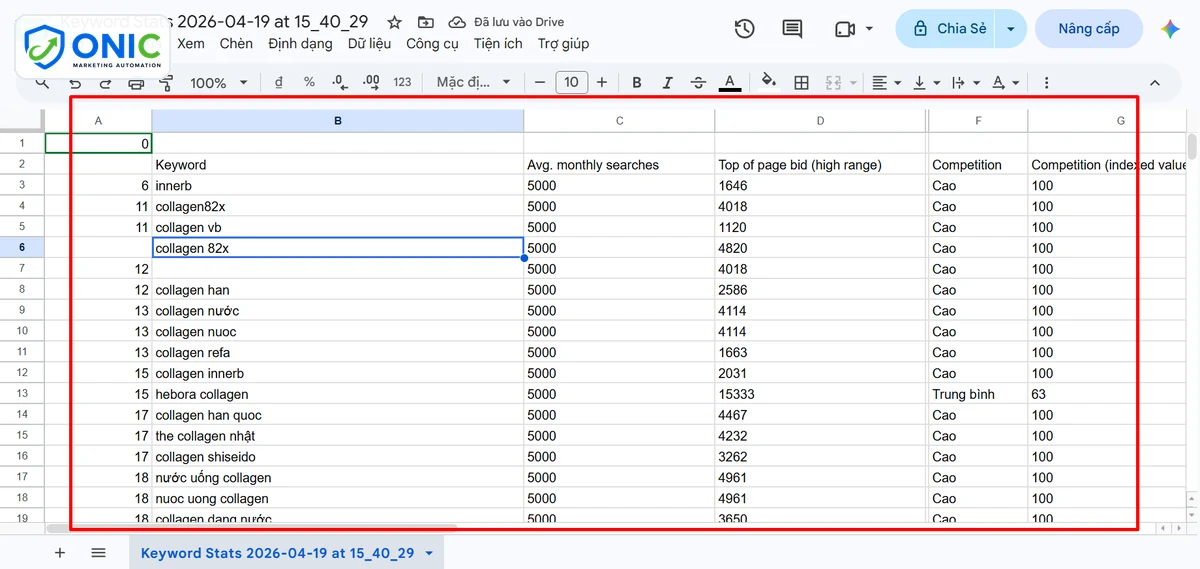Open the Tiện ích menu
Image resolution: width=1200 pixels, height=569 pixels.
pyautogui.click(x=498, y=44)
